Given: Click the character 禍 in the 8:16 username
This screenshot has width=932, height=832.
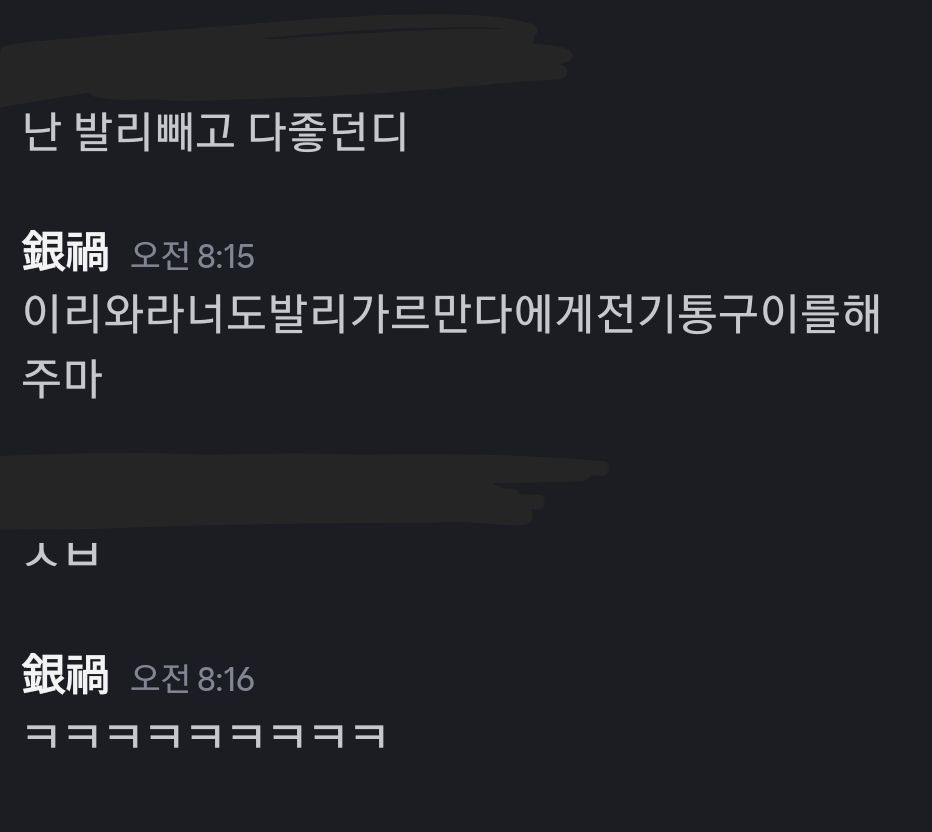Looking at the screenshot, I should [x=87, y=674].
